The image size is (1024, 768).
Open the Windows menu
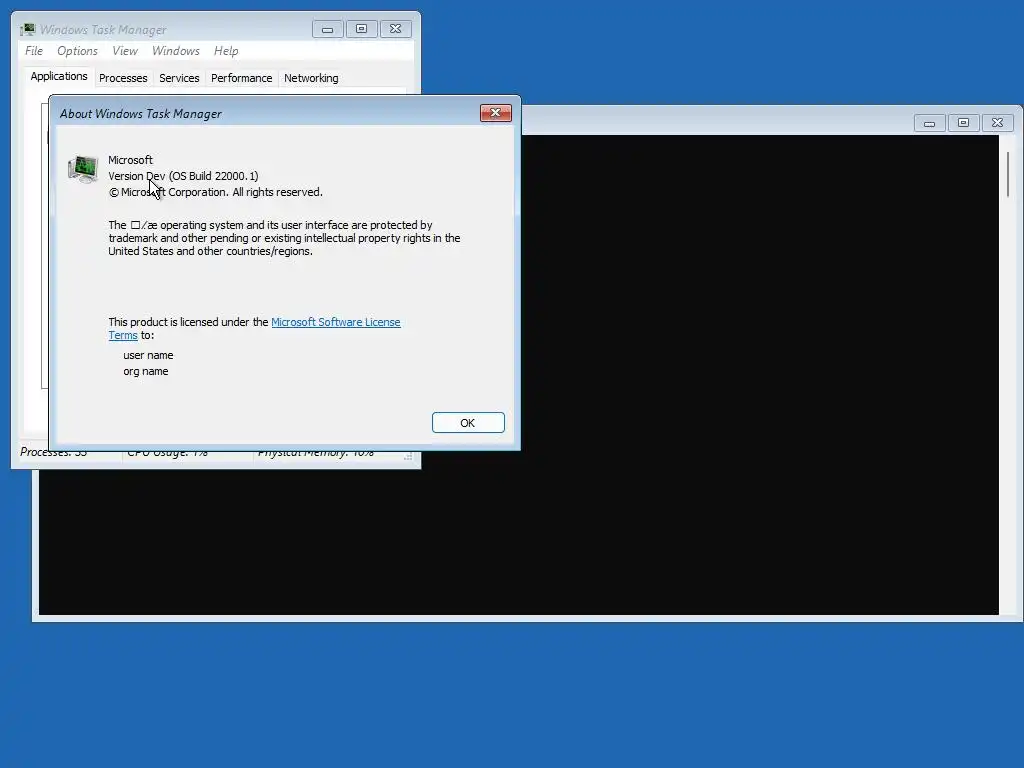point(176,51)
